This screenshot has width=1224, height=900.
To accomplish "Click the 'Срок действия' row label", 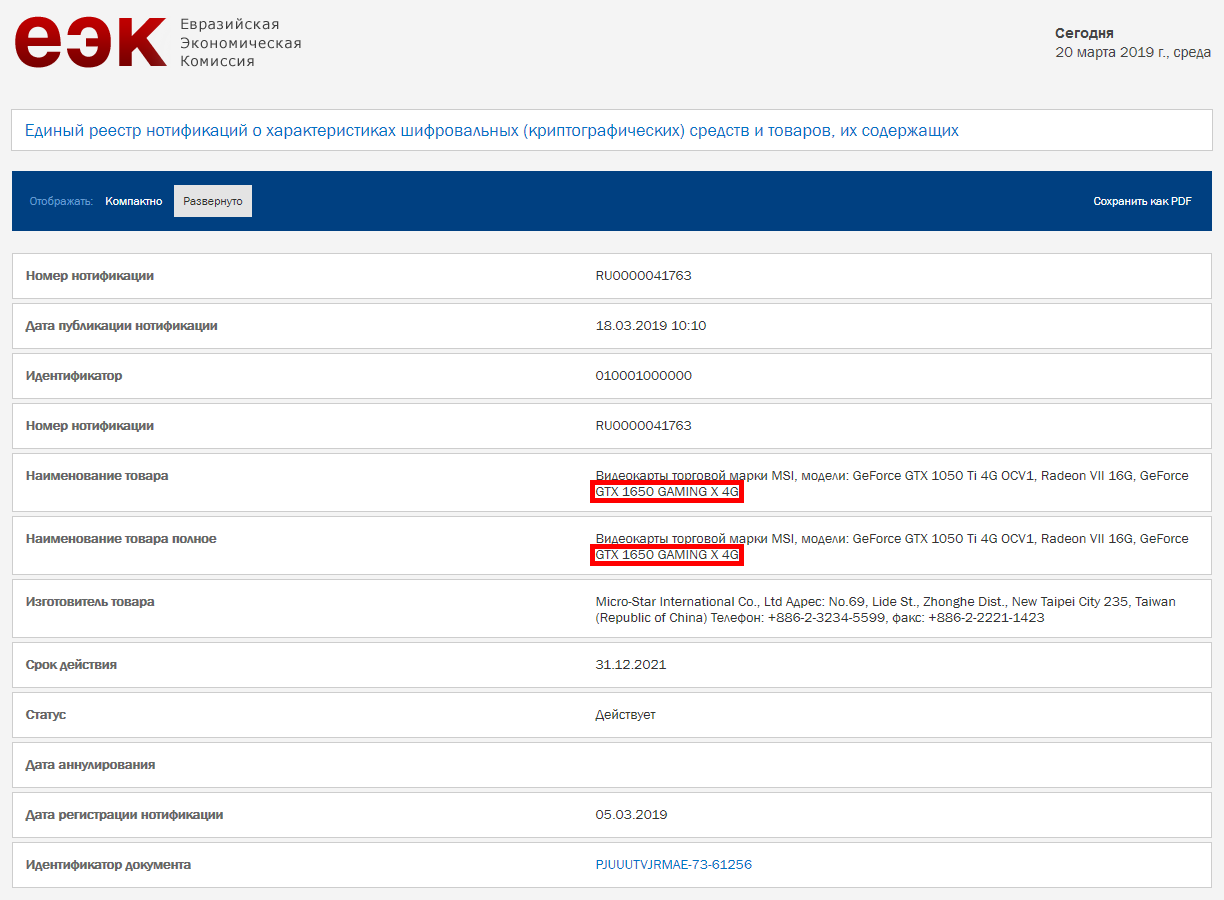I will point(71,665).
